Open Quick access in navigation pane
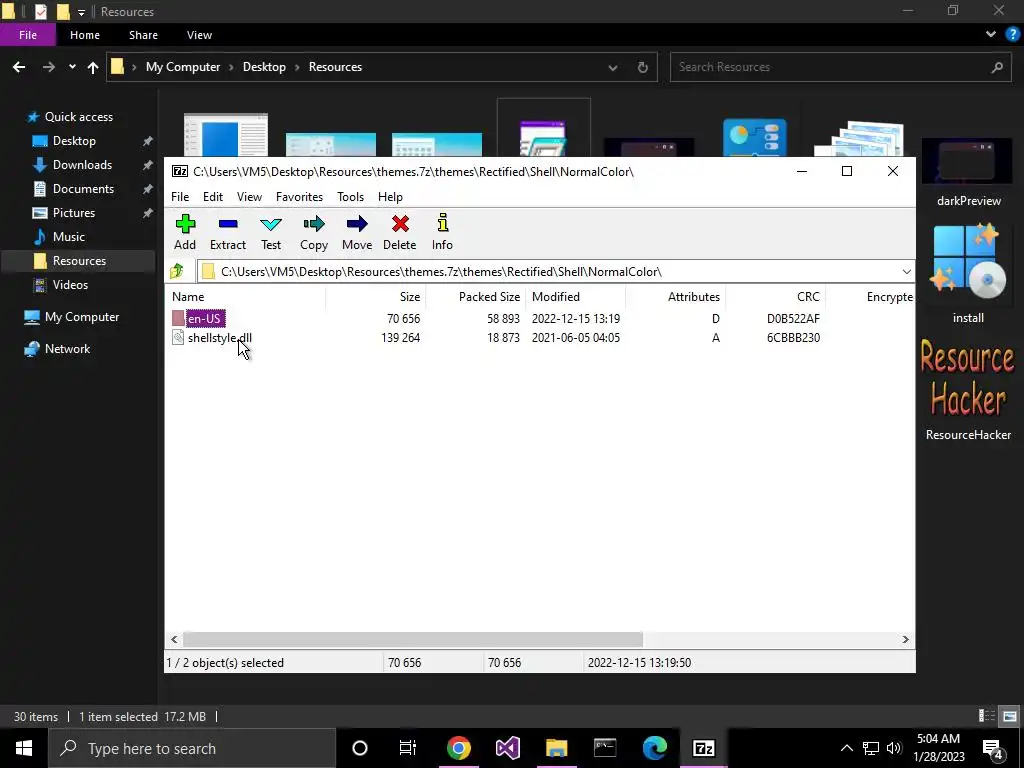This screenshot has width=1024, height=768. click(78, 117)
